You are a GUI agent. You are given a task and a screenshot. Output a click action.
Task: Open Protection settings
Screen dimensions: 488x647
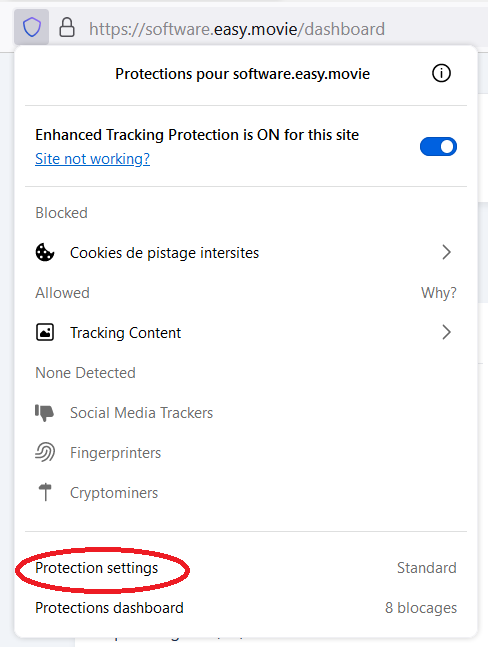tap(97, 568)
